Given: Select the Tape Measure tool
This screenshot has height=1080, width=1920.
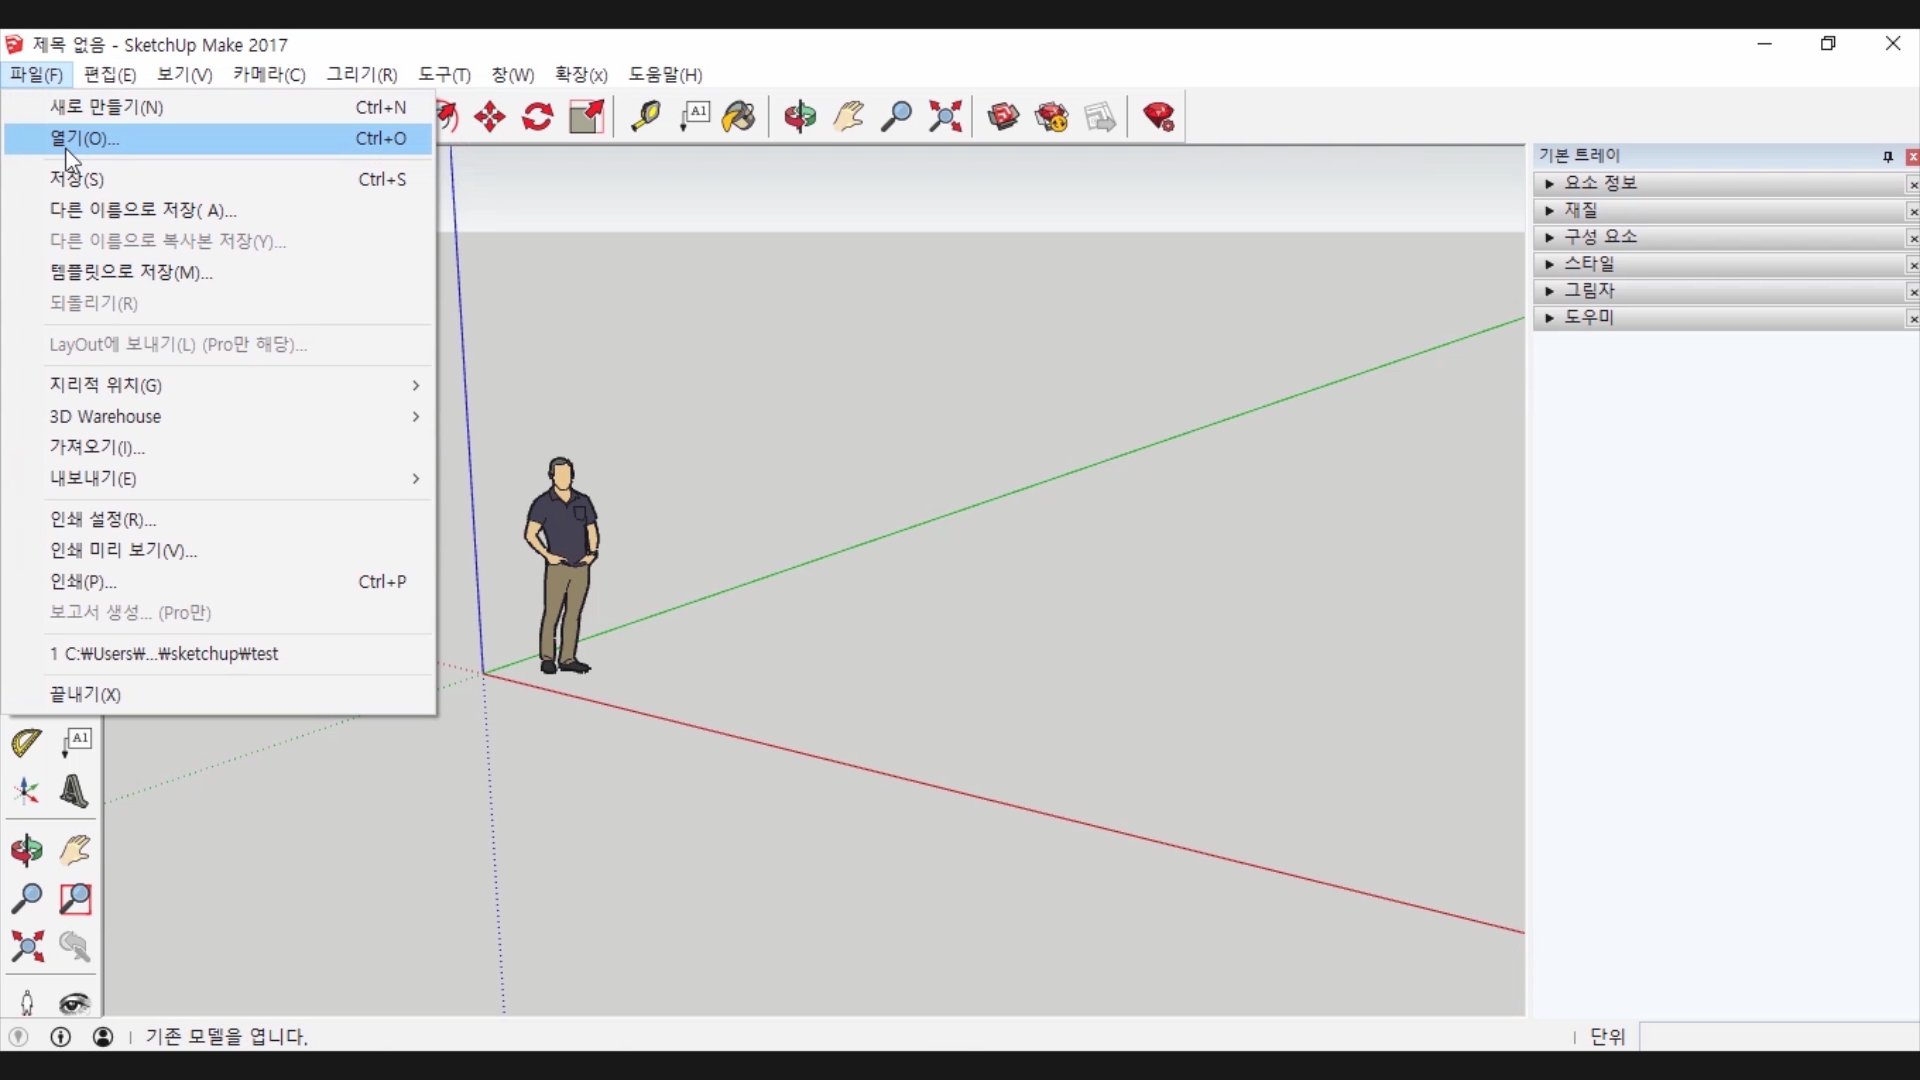Looking at the screenshot, I should click(645, 117).
